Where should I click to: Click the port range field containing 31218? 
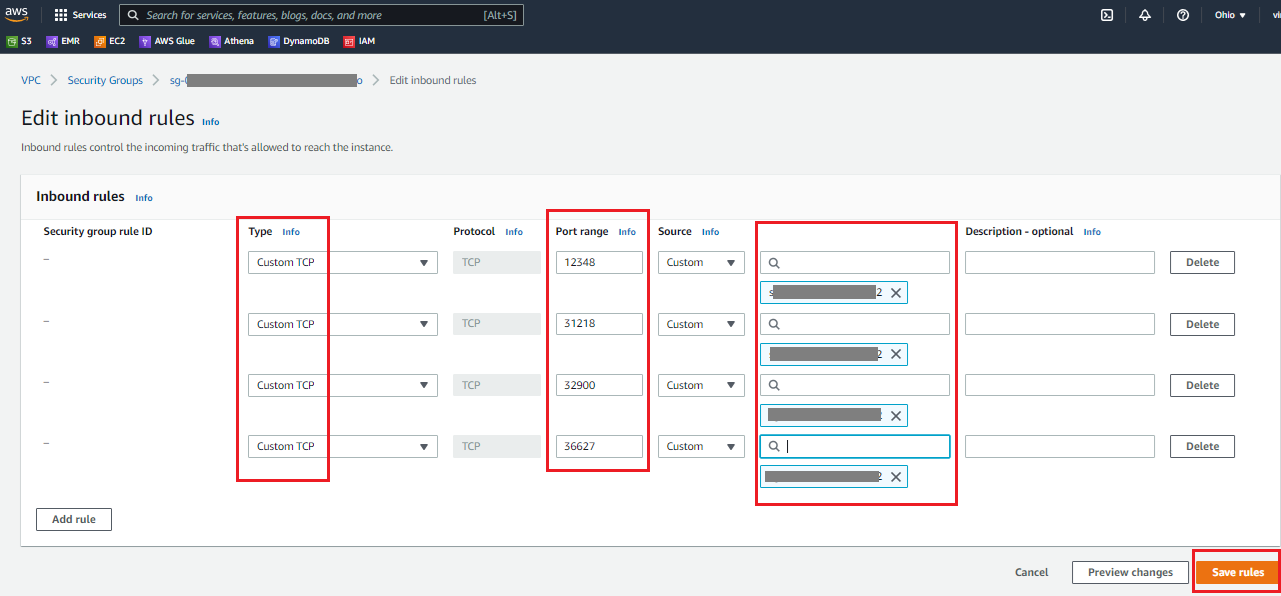pyautogui.click(x=599, y=324)
